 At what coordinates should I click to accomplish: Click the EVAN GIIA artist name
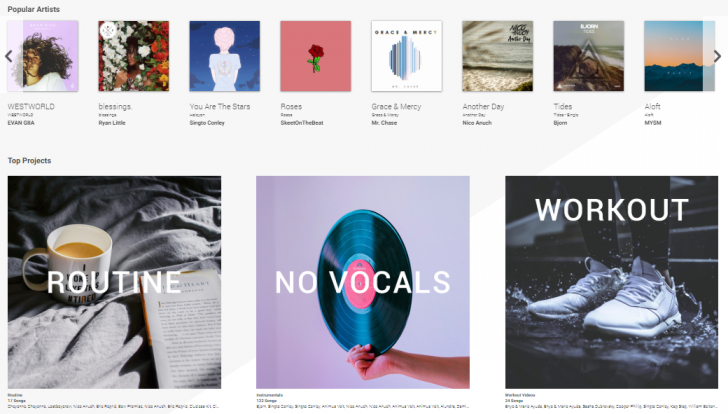click(21, 123)
